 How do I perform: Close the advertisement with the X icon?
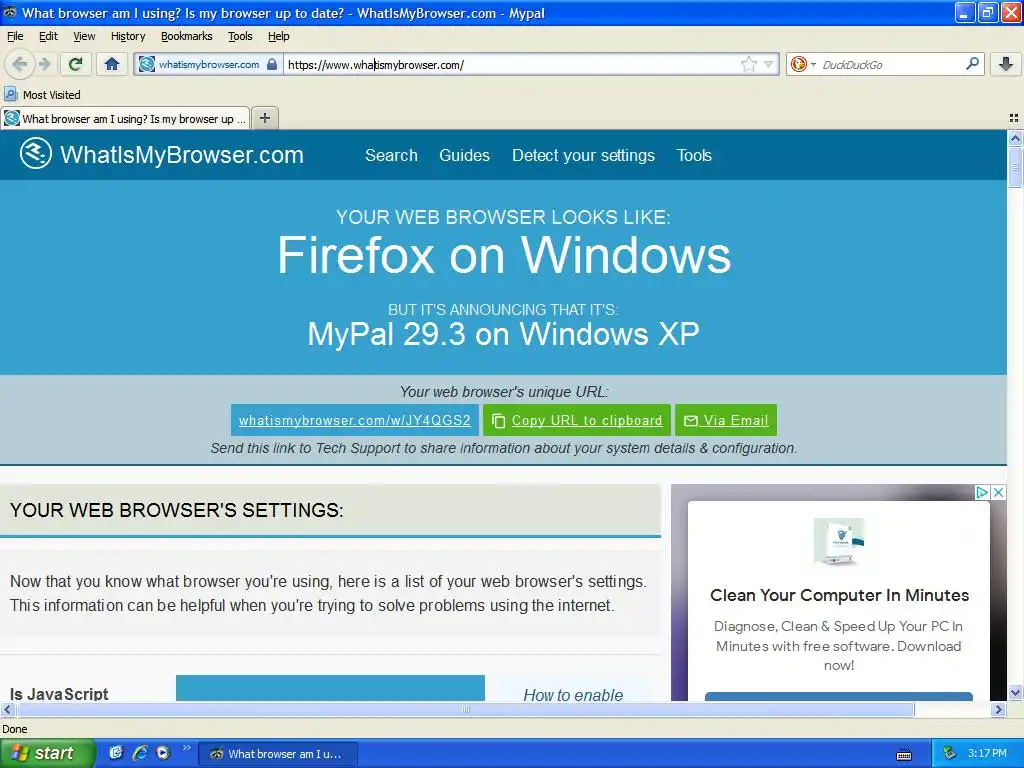999,492
